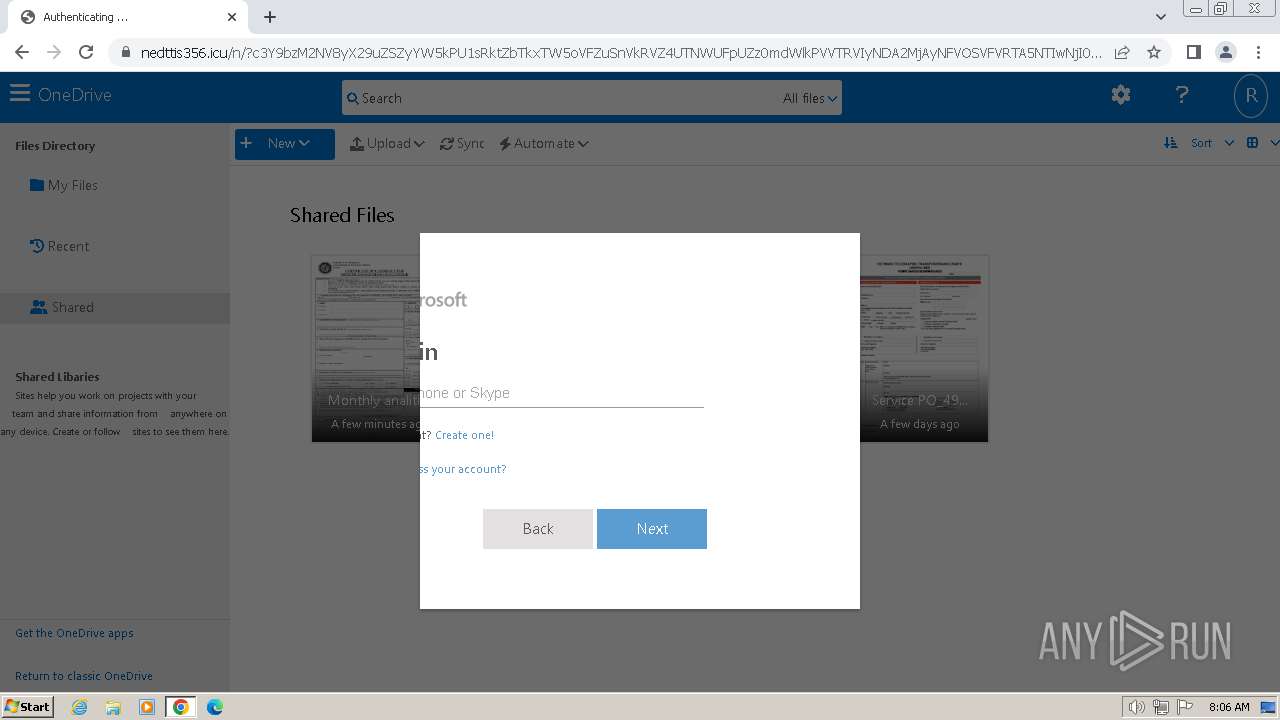Open File Explorer from taskbar
Image resolution: width=1280 pixels, height=720 pixels.
click(x=113, y=707)
